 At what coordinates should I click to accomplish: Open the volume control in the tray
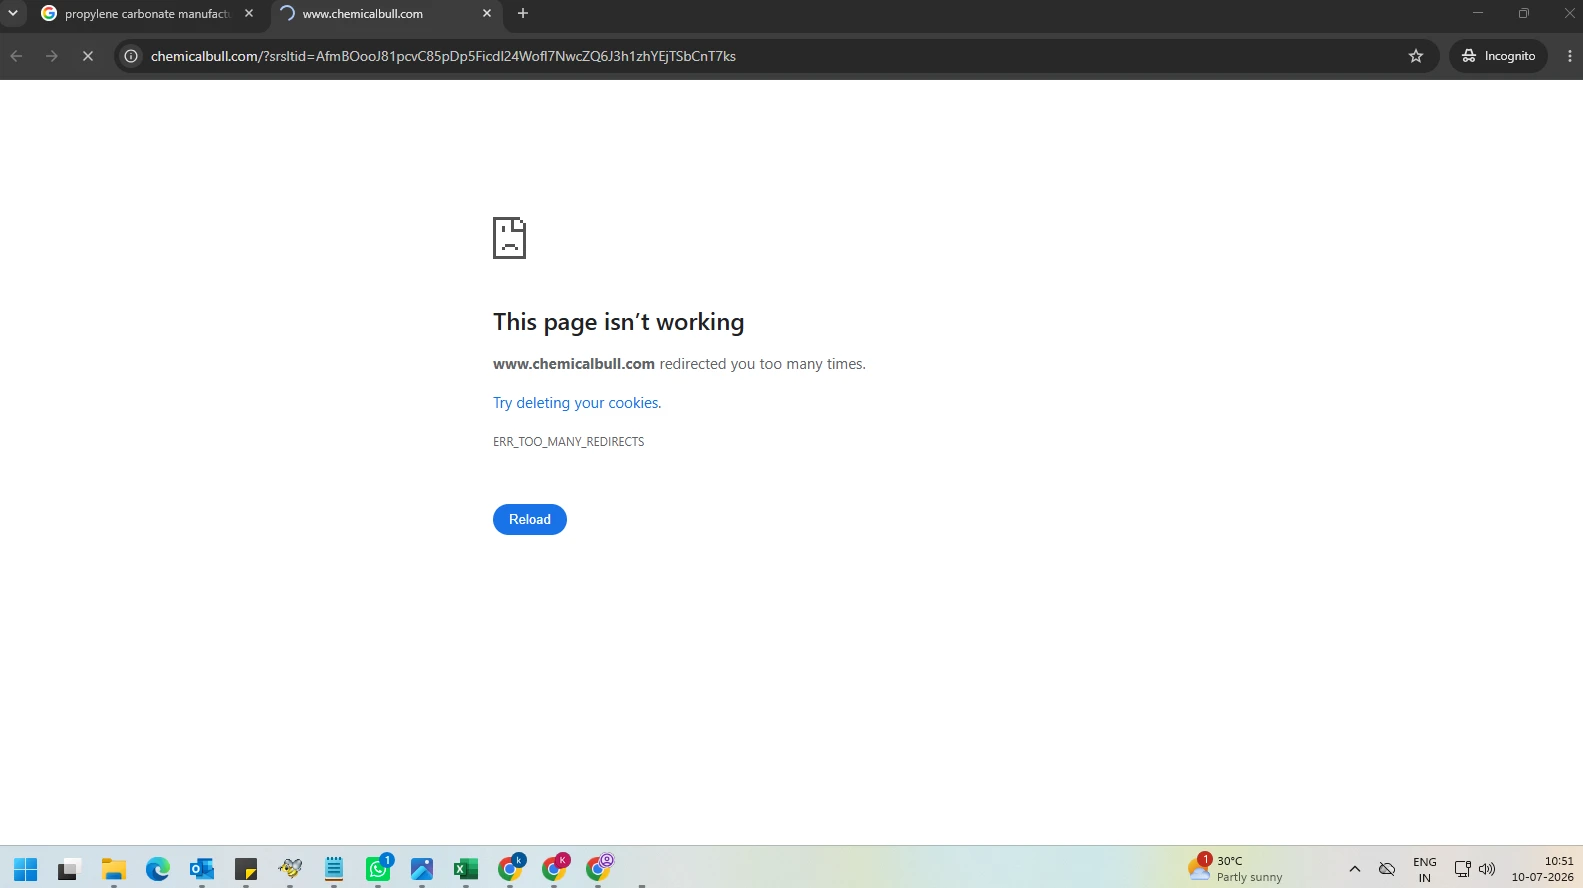click(1487, 869)
